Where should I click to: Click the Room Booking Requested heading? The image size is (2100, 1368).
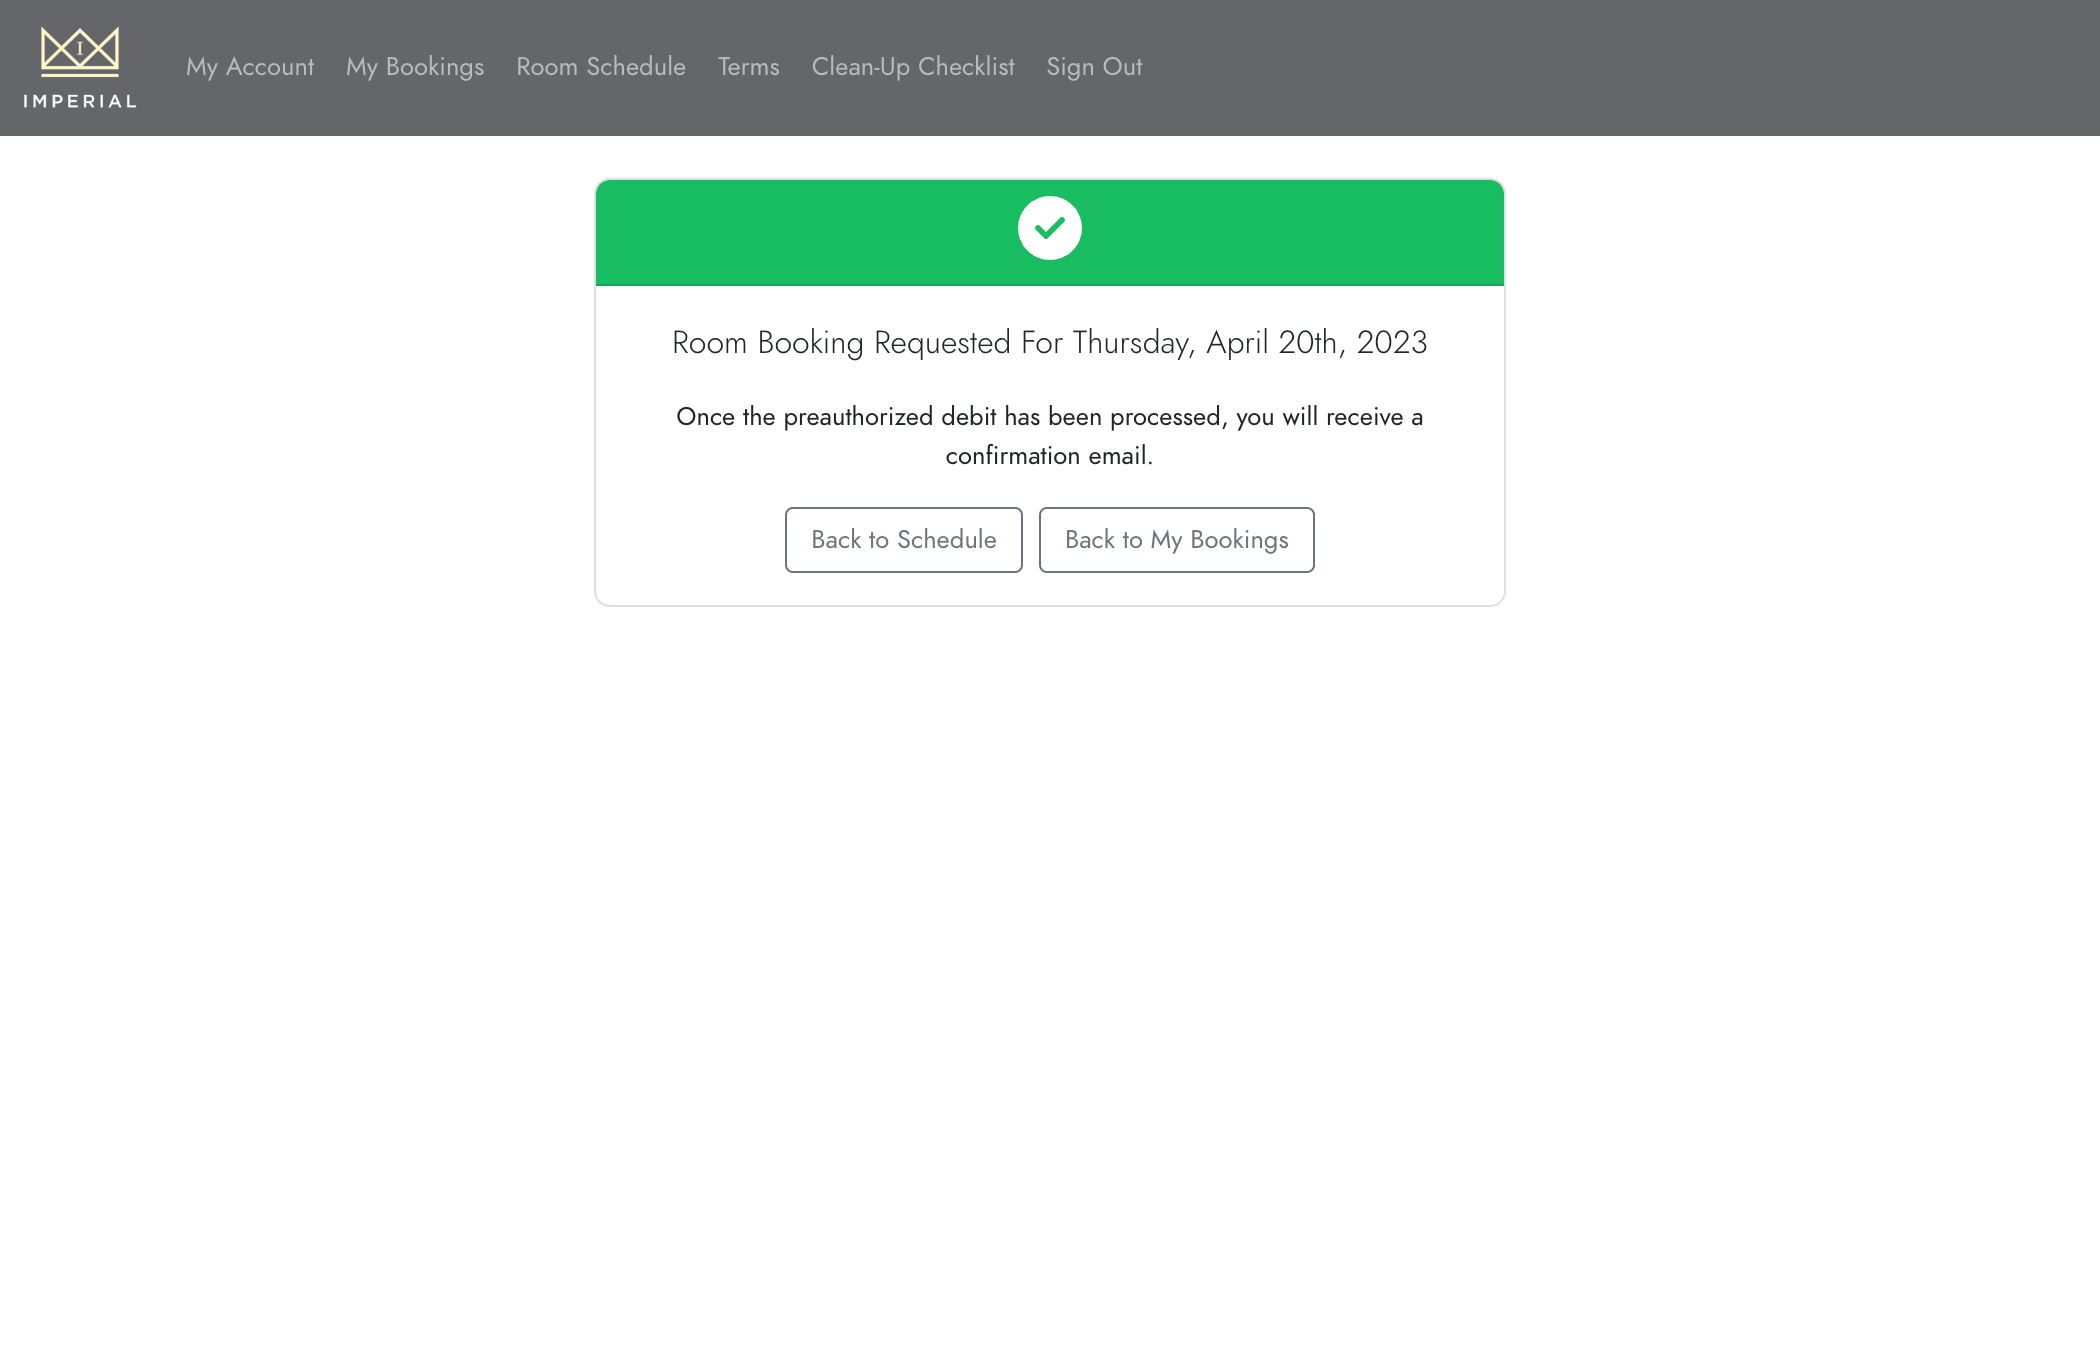coord(1049,343)
